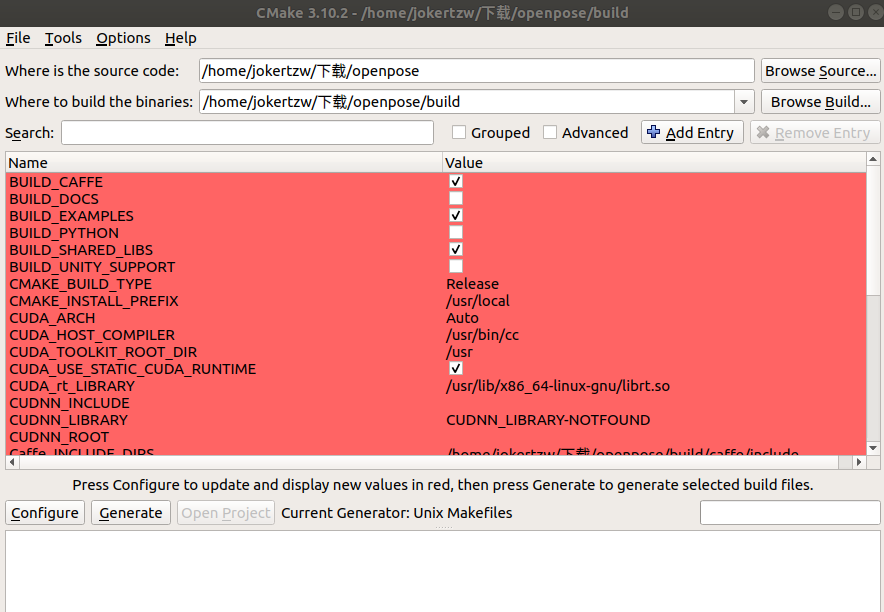Disable the BUILD_CAFFE checkbox
This screenshot has height=612, width=884.
tap(456, 181)
